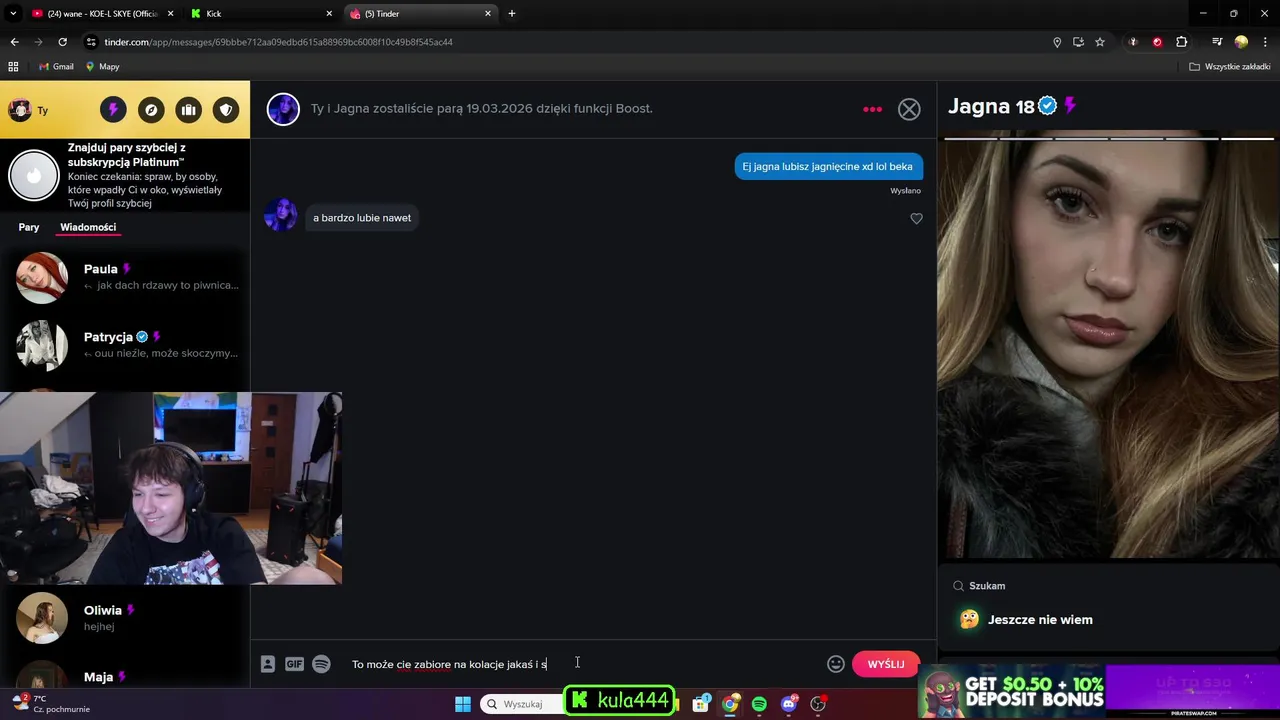
Task: Open the tab search dropdown arrow
Action: tap(13, 14)
